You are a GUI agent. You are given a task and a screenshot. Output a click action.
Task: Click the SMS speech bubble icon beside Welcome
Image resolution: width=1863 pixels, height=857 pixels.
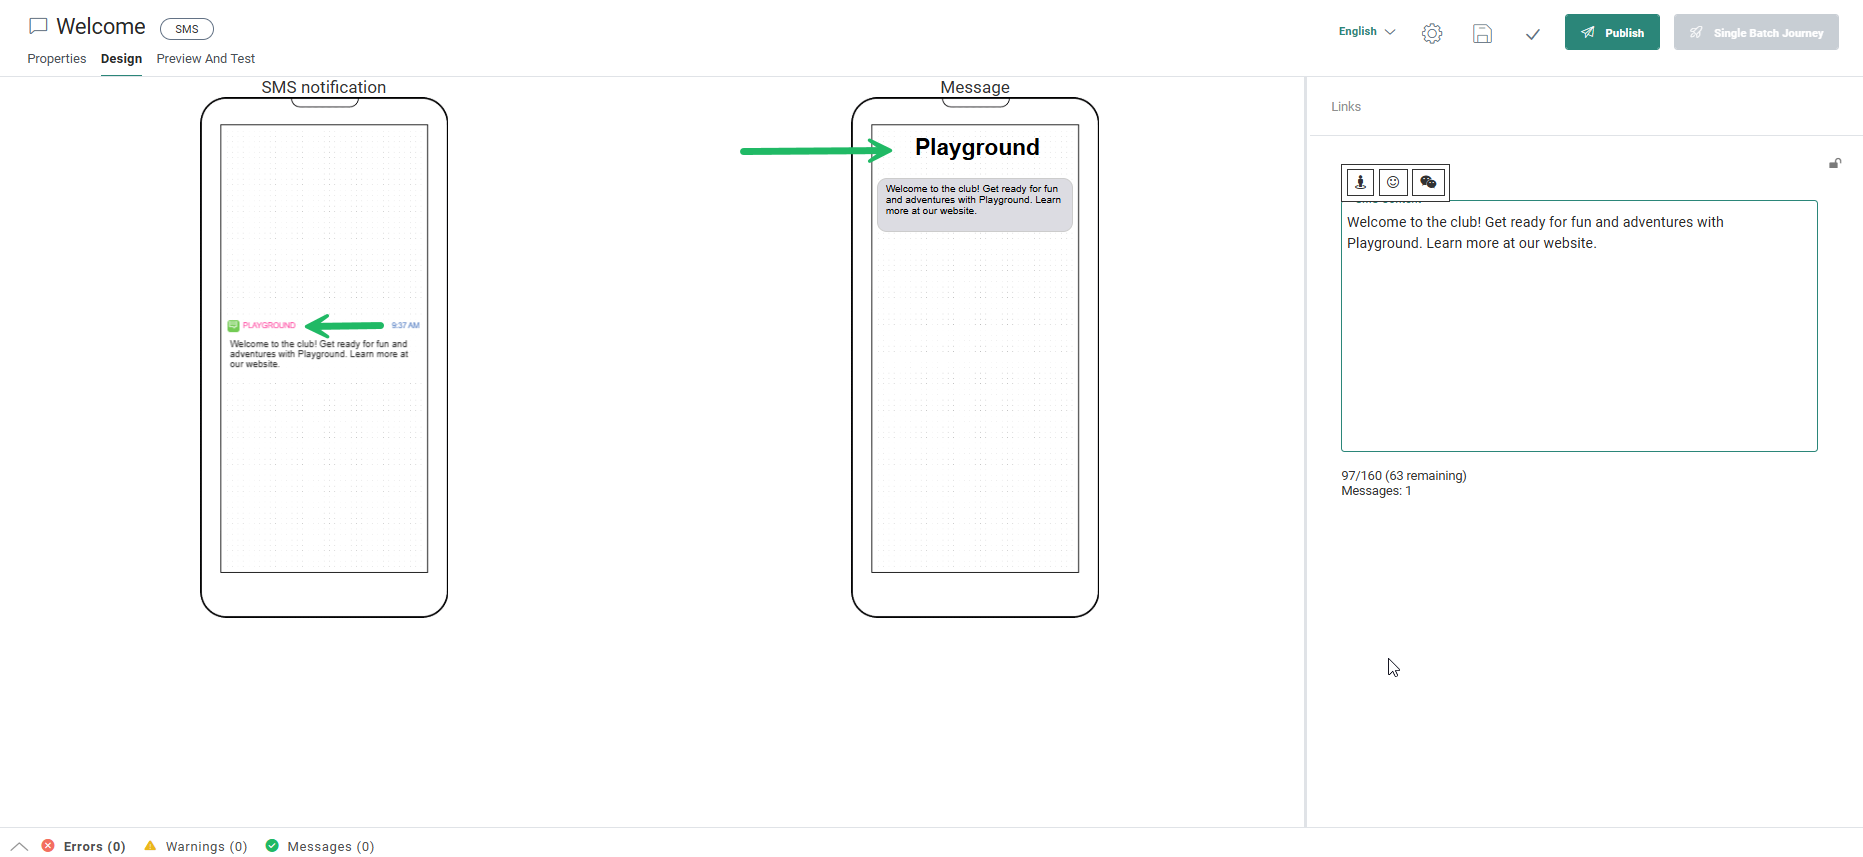pos(38,26)
